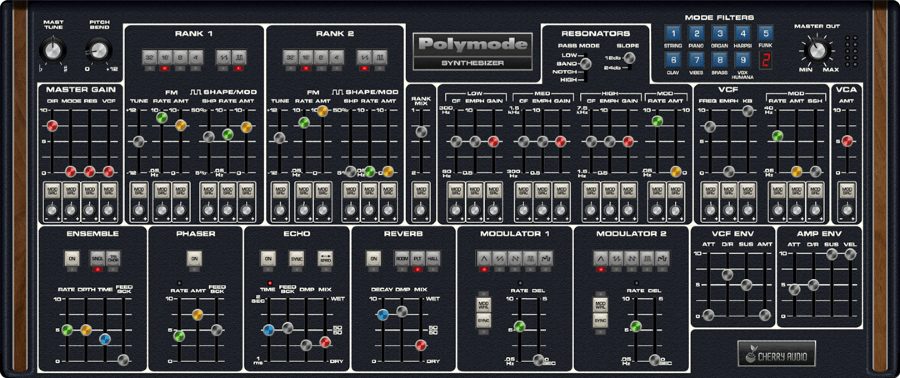Click the Cherry Audio logo
The height and width of the screenshot is (378, 900).
[777, 354]
